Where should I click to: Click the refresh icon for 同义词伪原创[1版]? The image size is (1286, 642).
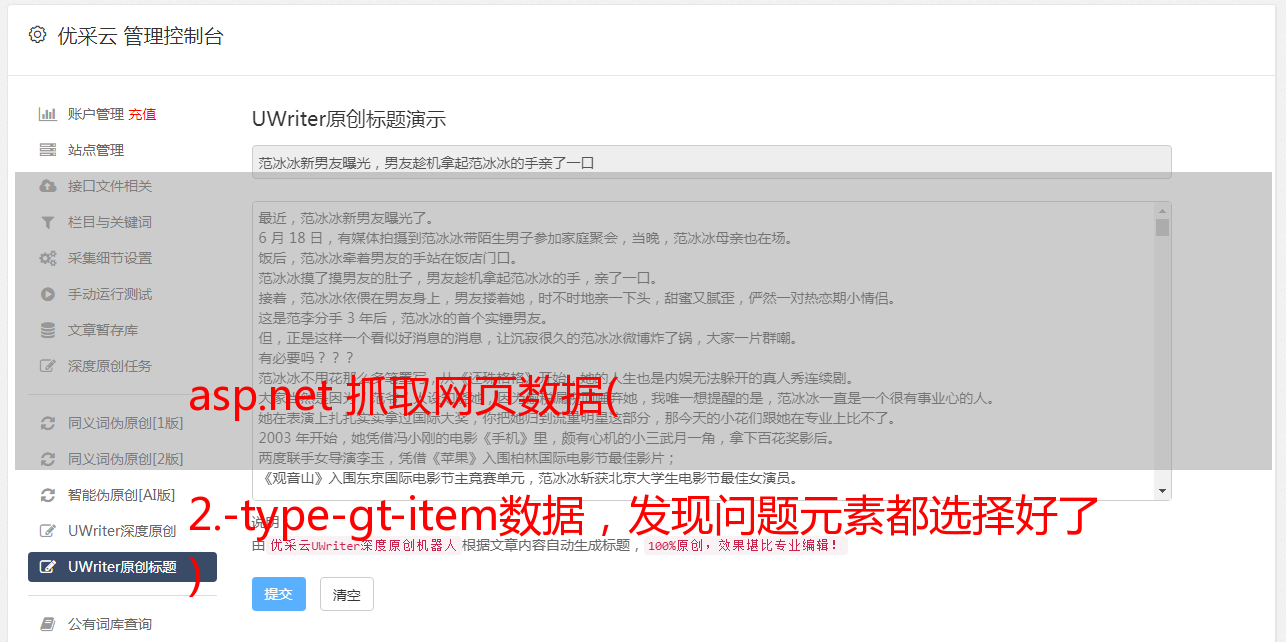click(47, 423)
